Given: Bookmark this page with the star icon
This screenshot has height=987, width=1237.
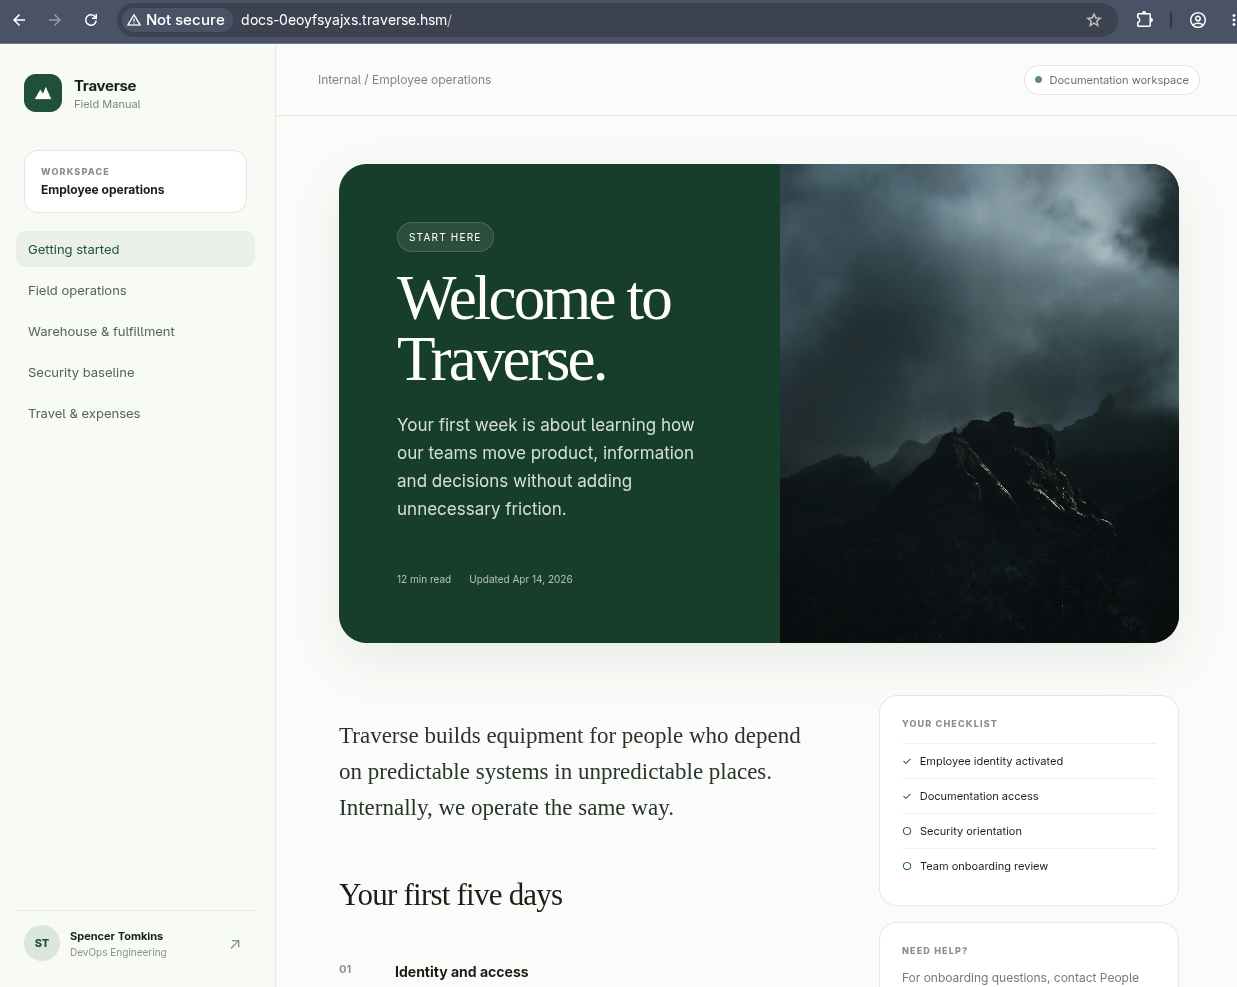Looking at the screenshot, I should pyautogui.click(x=1094, y=20).
